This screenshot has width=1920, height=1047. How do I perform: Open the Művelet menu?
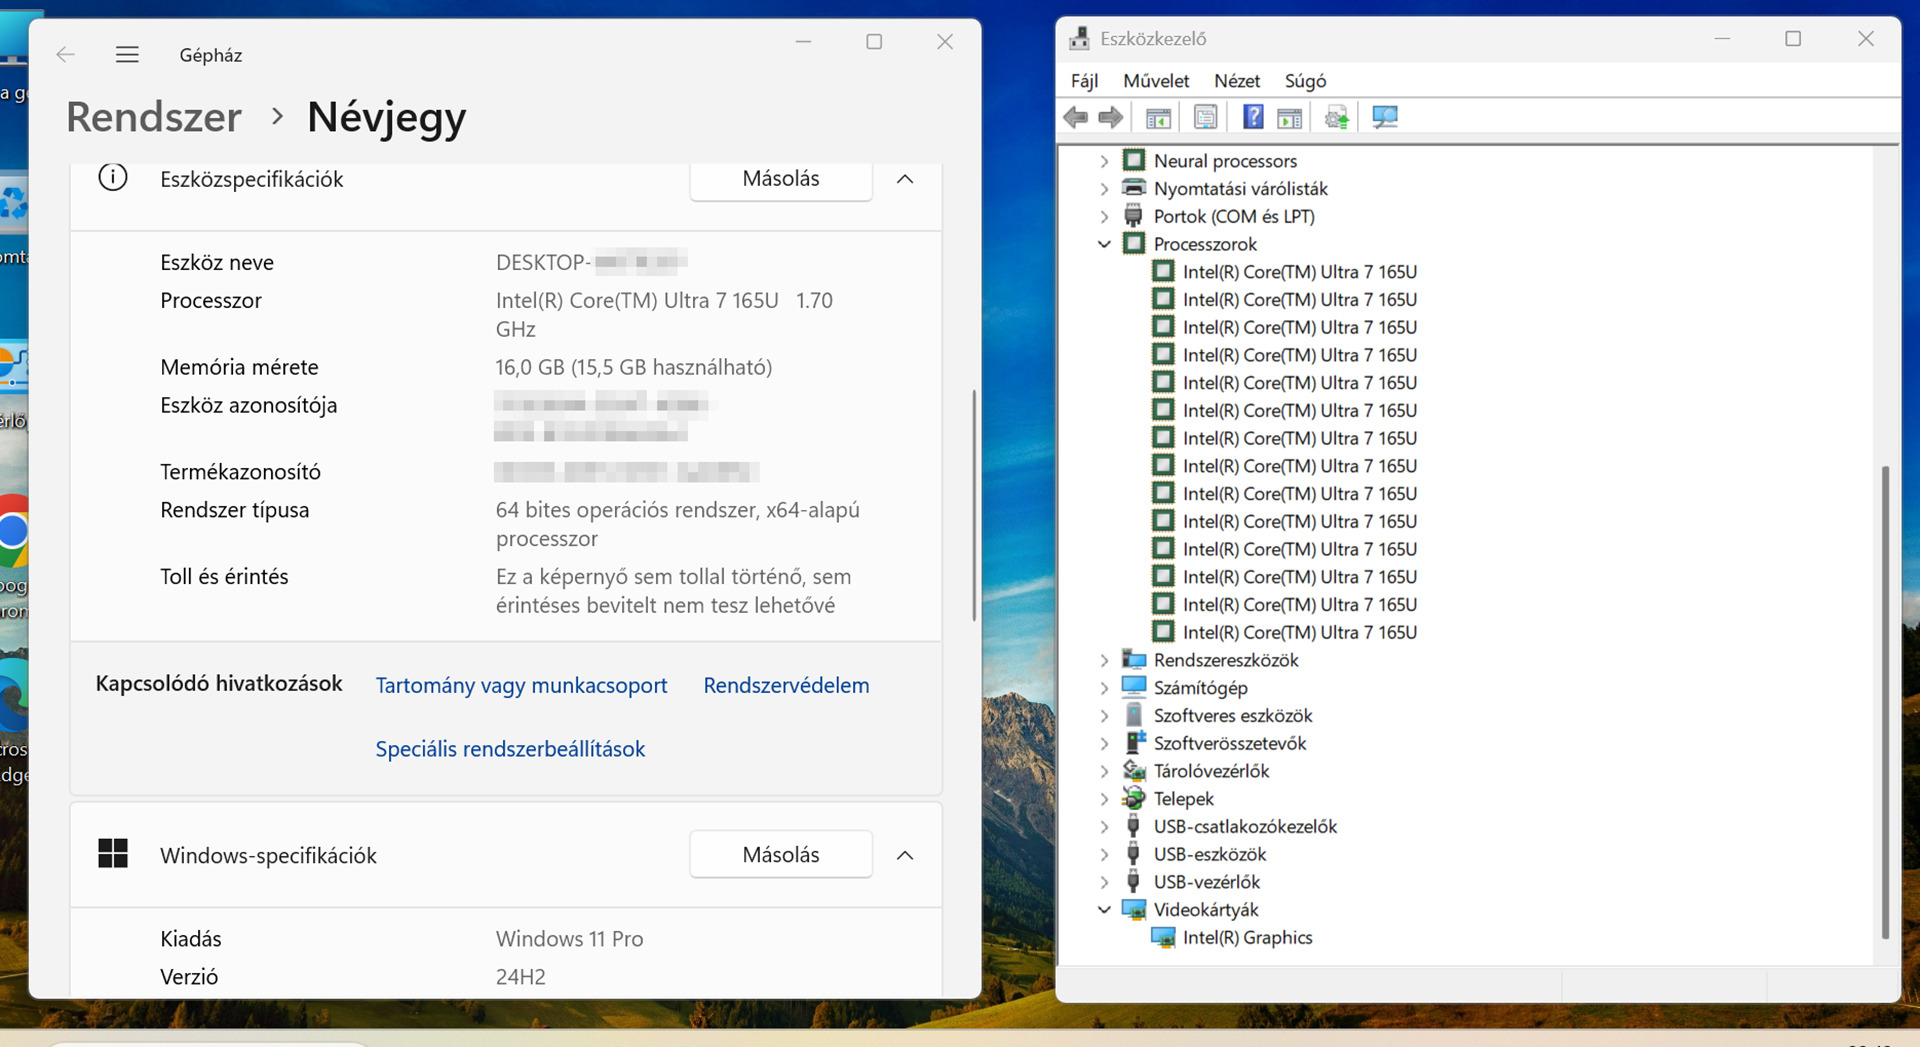(1156, 81)
